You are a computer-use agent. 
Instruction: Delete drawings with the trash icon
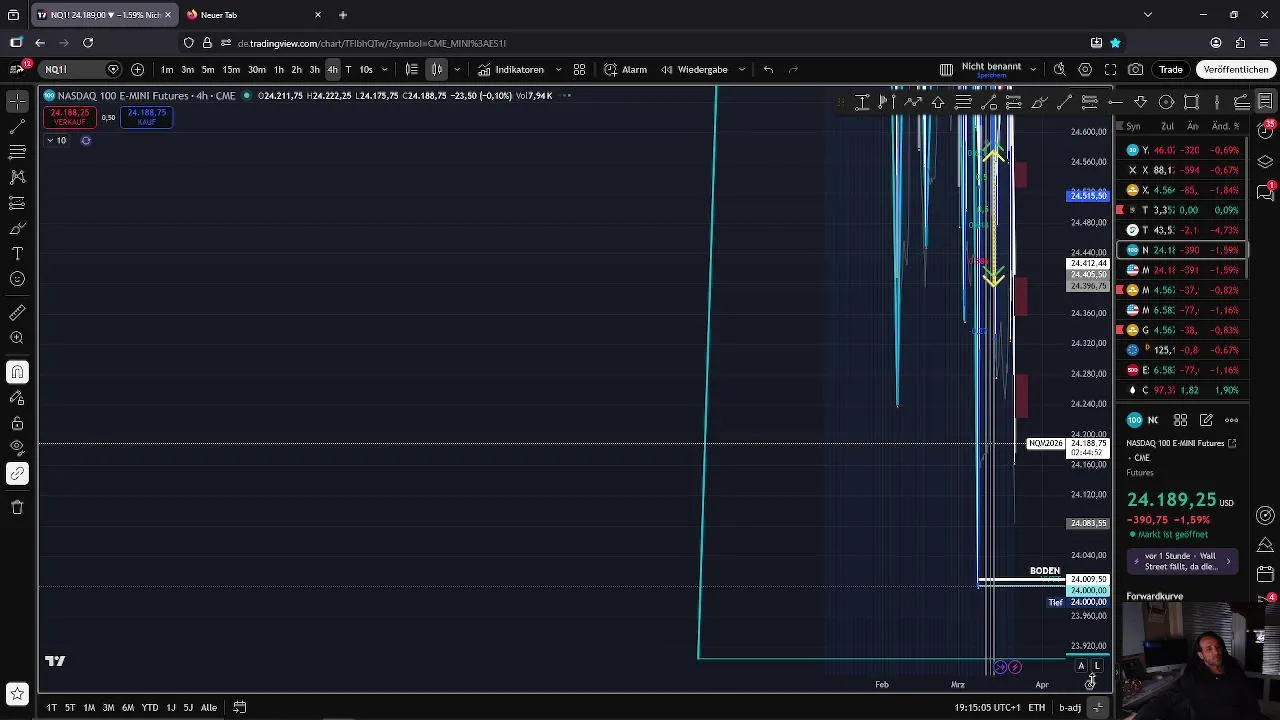coord(17,507)
